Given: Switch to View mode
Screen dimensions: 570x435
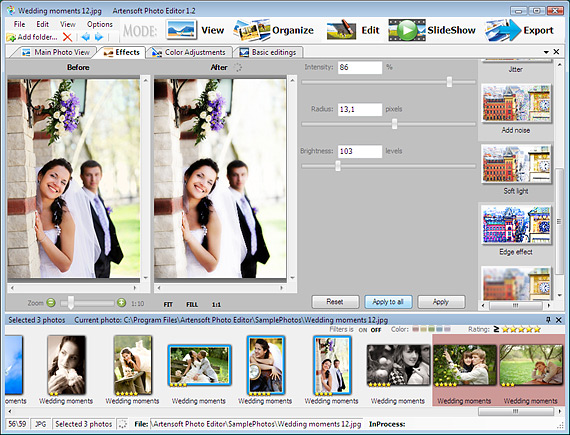Looking at the screenshot, I should coord(196,30).
